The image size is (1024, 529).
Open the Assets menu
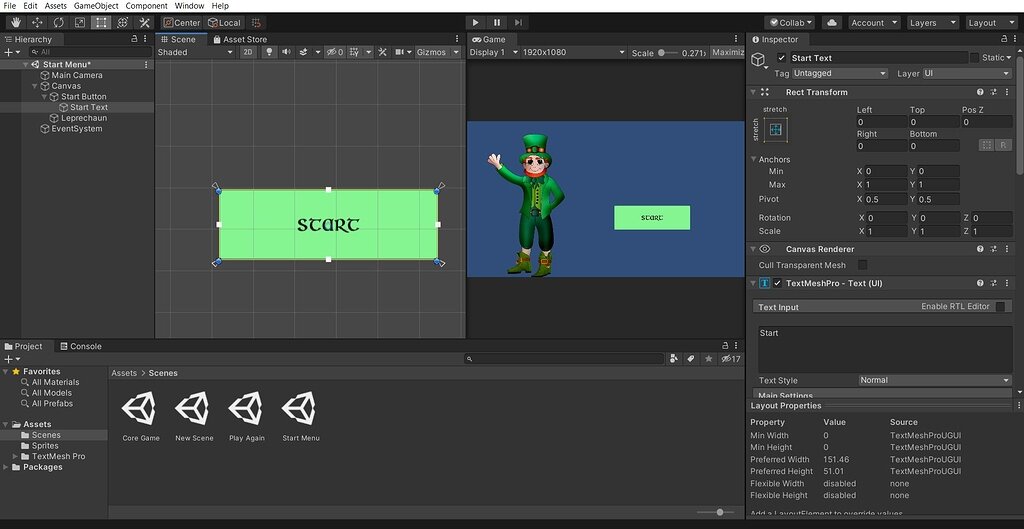(56, 6)
